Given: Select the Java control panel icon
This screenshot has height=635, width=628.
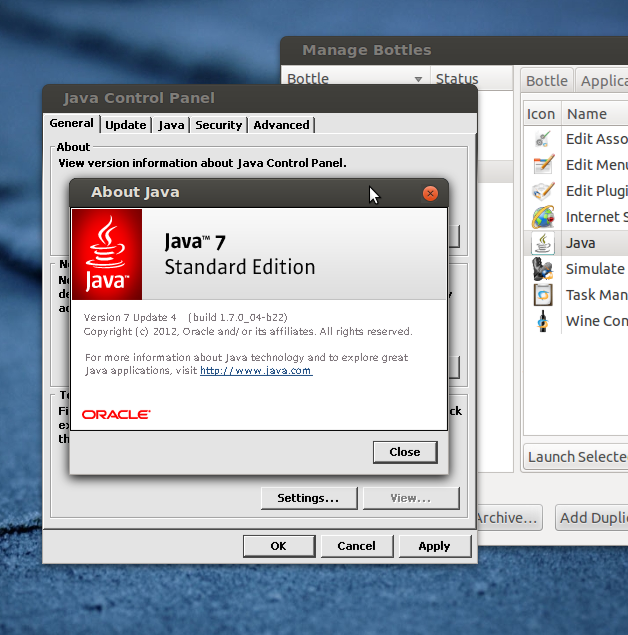Looking at the screenshot, I should [542, 243].
